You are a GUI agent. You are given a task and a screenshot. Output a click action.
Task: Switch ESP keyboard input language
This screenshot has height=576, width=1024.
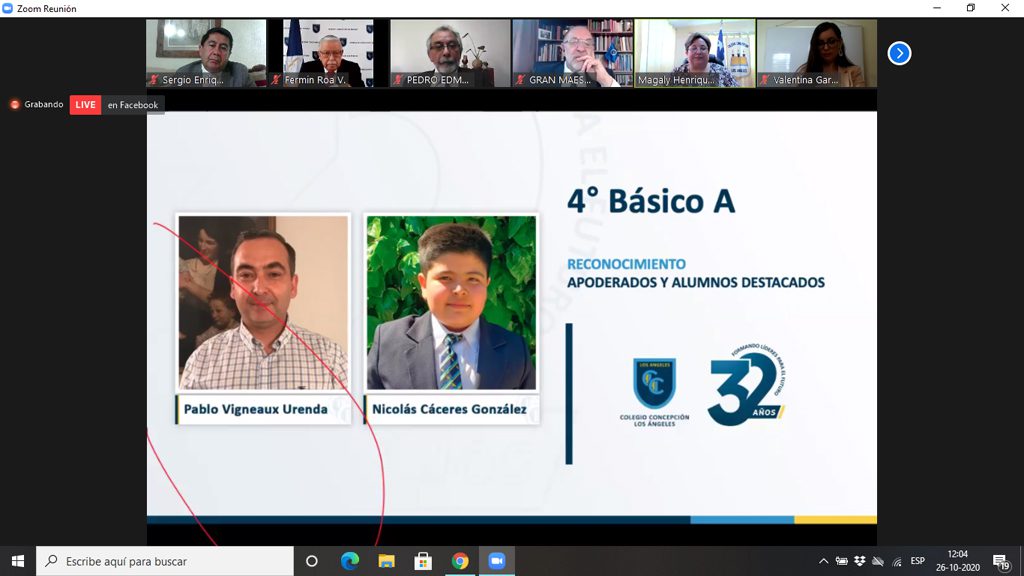[x=917, y=561]
